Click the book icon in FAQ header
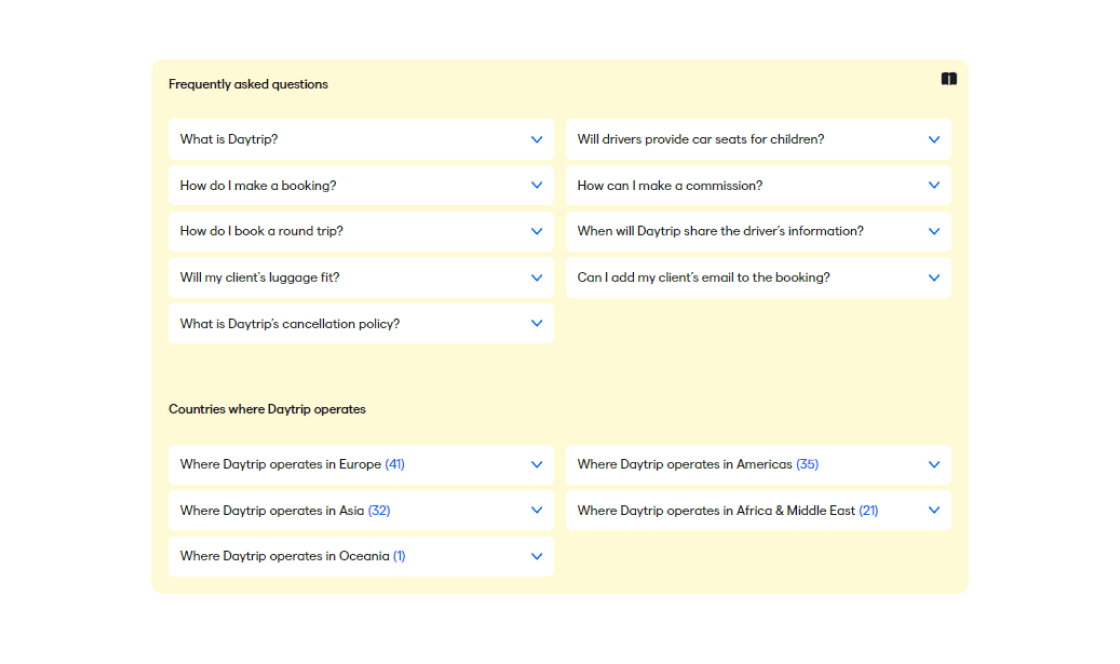The image size is (1120, 664). pyautogui.click(x=949, y=79)
